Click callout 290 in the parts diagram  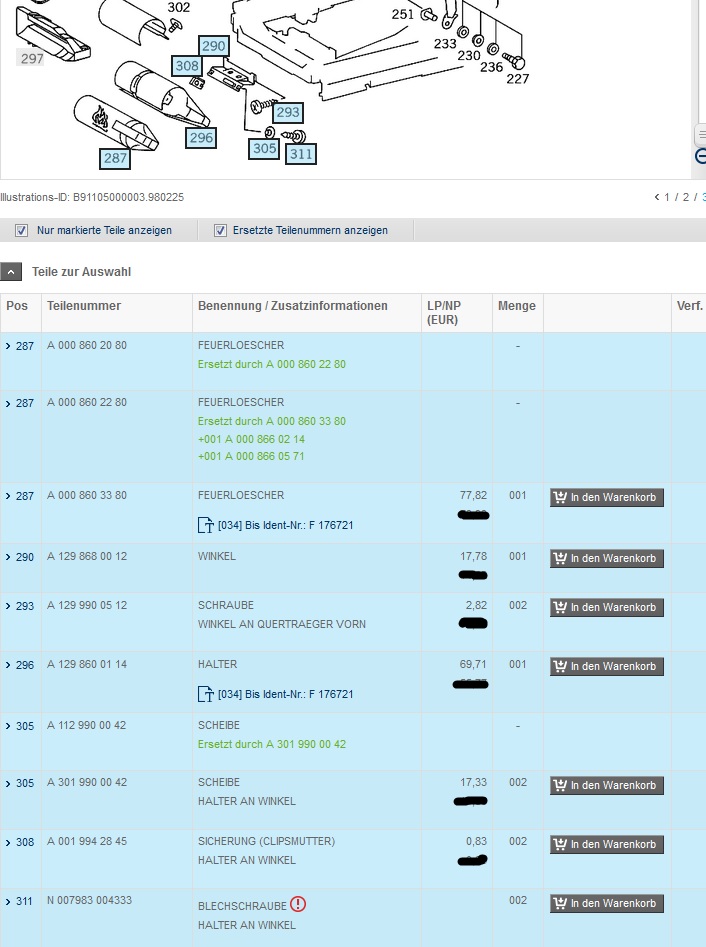[x=214, y=46]
